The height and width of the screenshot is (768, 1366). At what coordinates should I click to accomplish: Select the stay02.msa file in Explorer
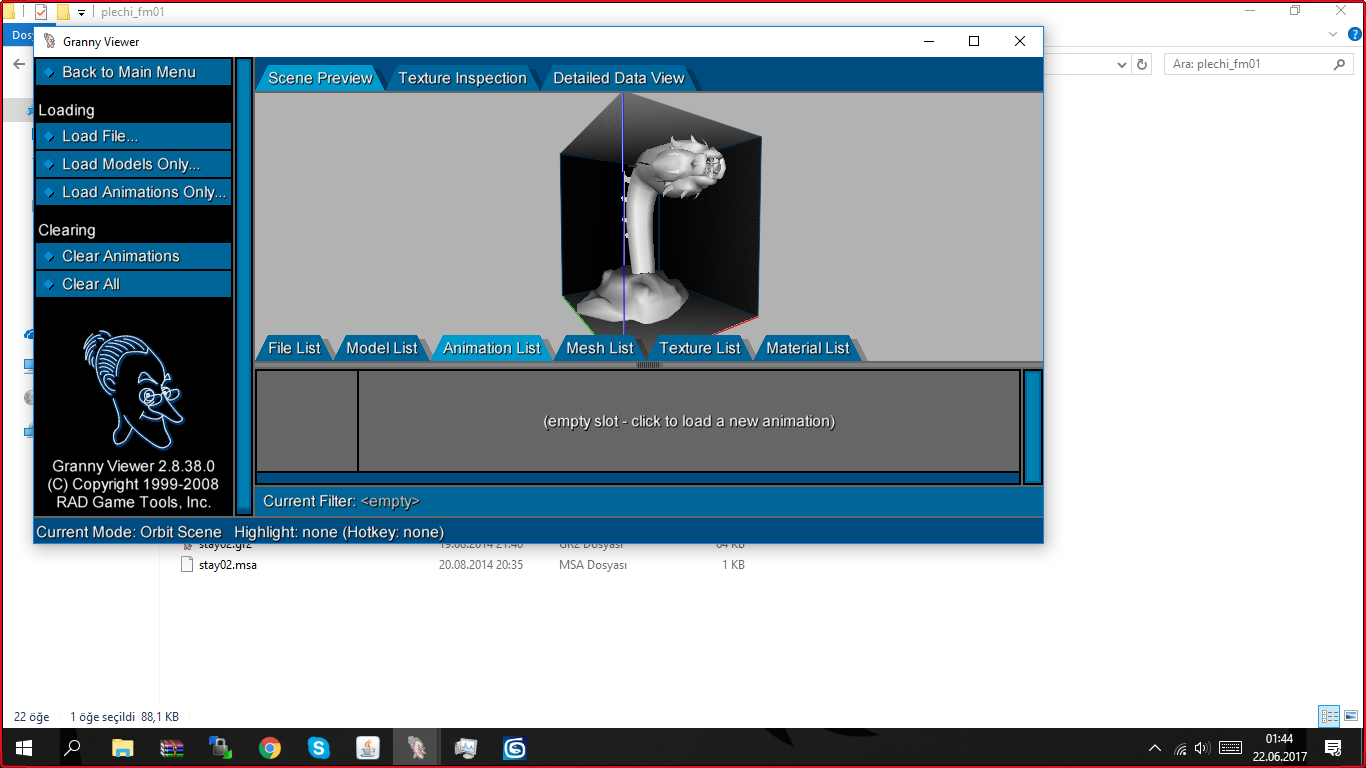coord(228,565)
